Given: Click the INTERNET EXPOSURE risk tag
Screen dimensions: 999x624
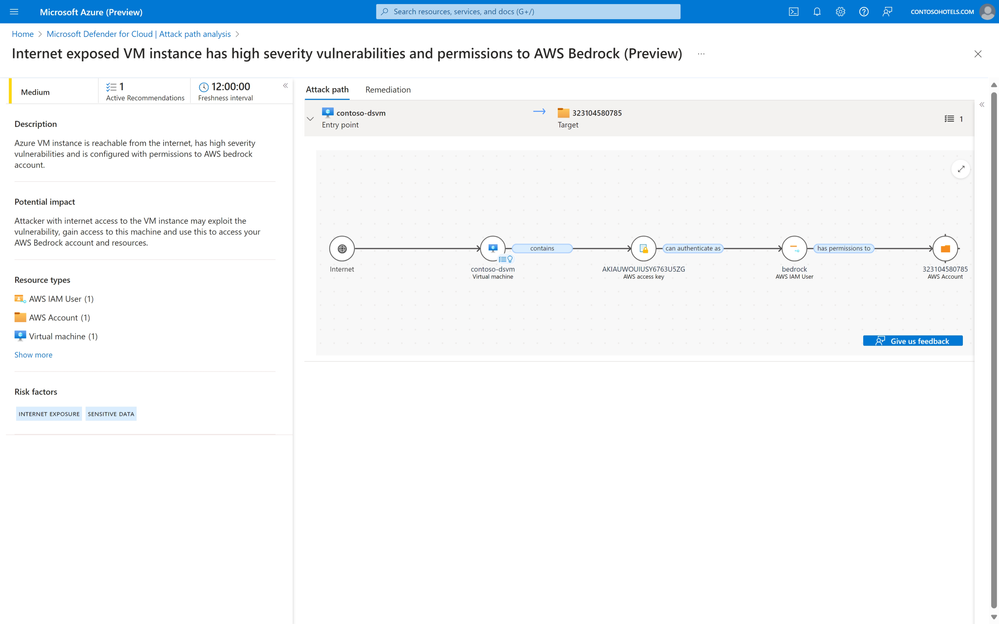Looking at the screenshot, I should point(49,414).
